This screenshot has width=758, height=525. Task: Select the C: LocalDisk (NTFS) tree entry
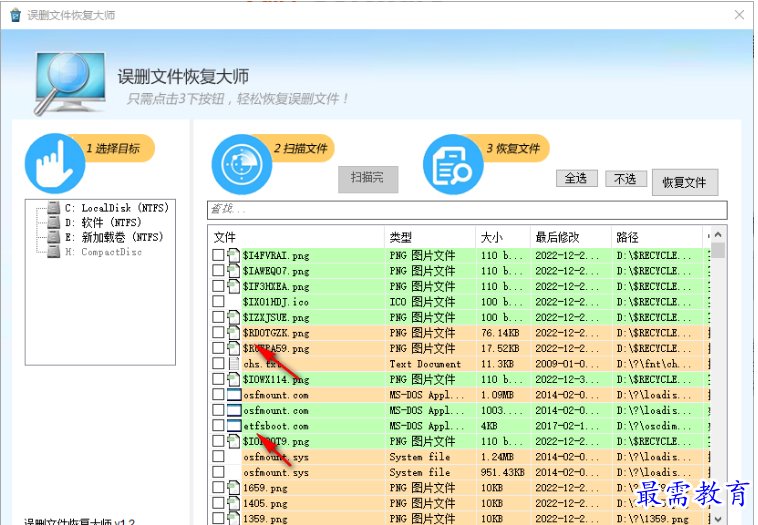(x=117, y=208)
